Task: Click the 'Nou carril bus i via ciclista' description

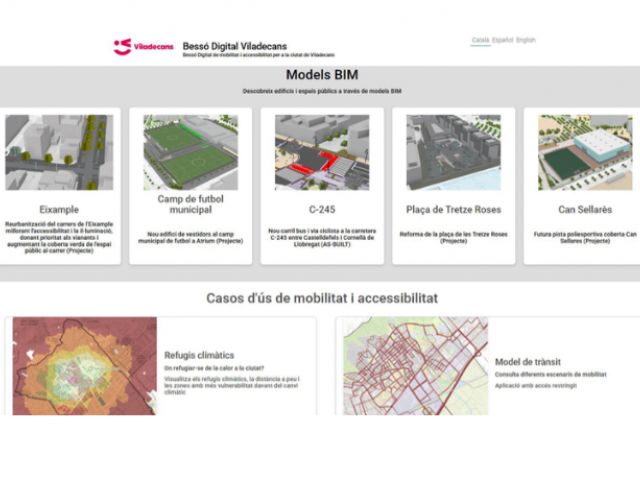Action: coord(322,238)
